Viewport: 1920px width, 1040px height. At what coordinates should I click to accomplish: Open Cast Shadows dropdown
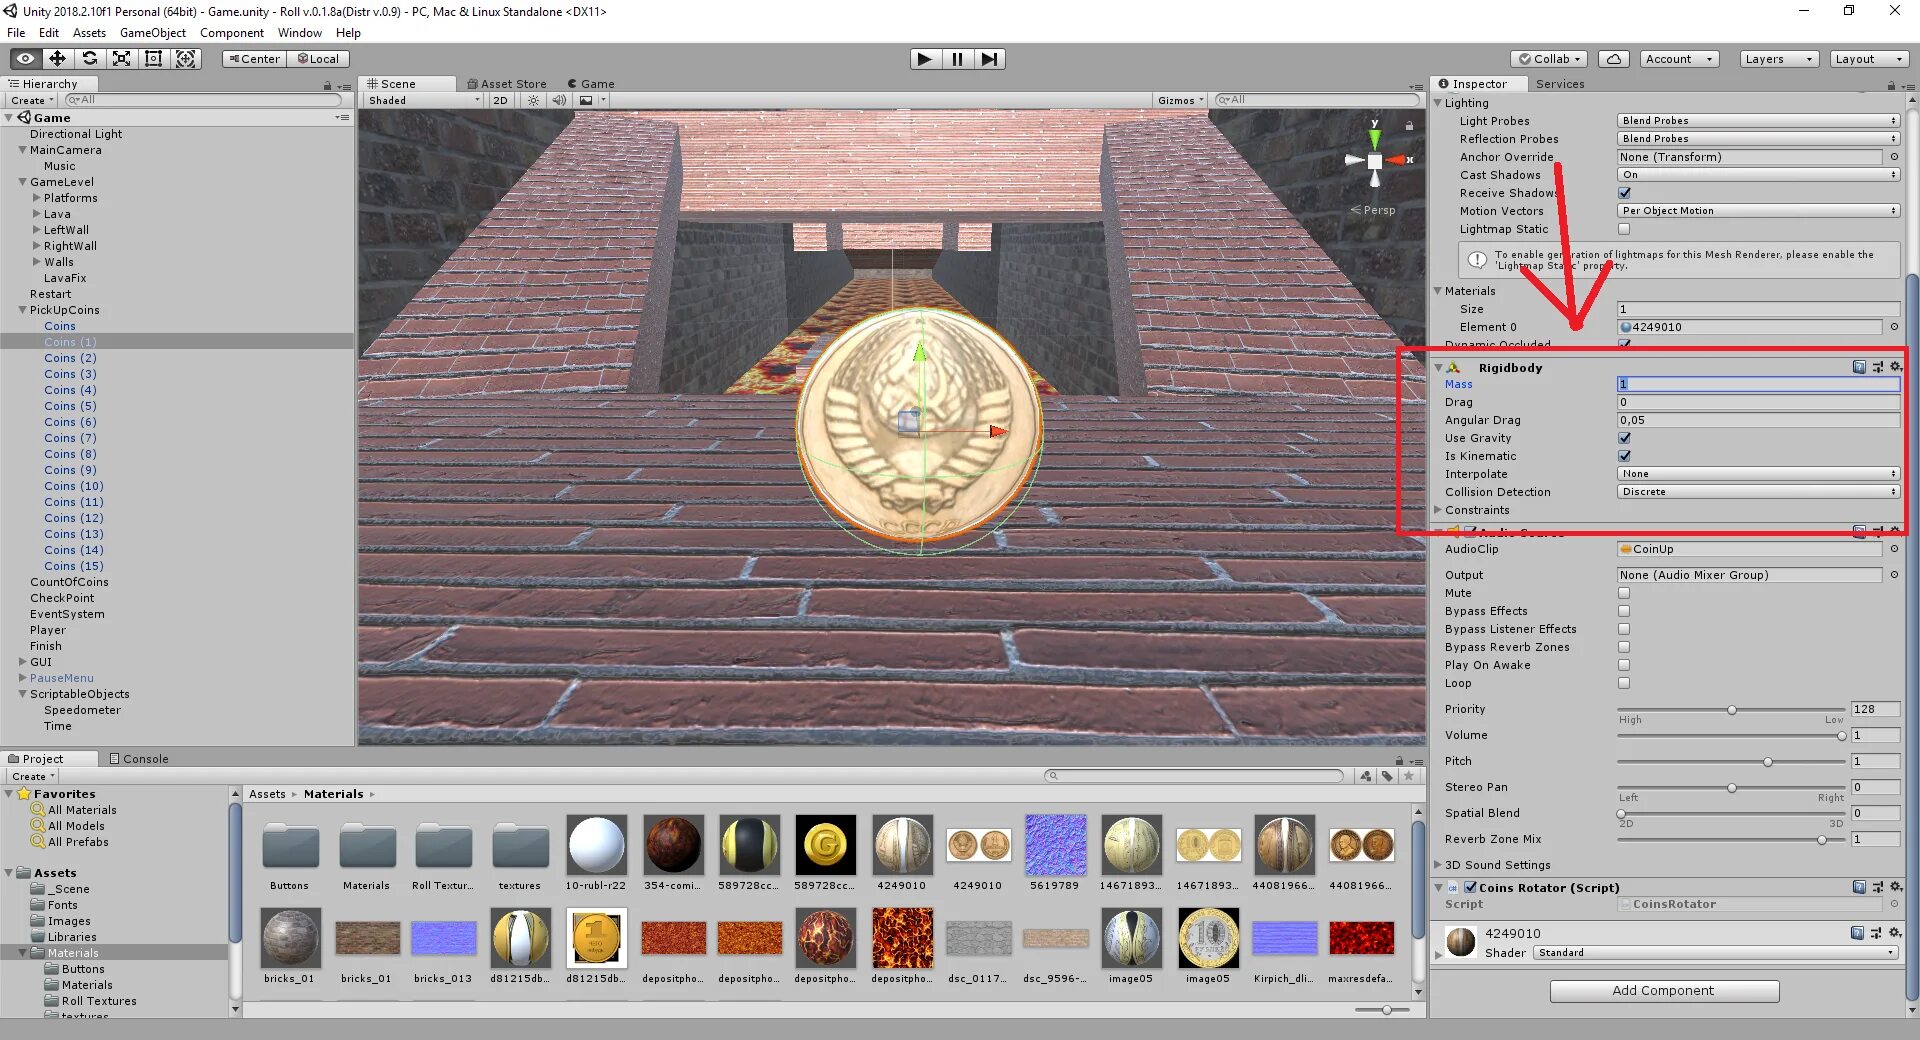pyautogui.click(x=1758, y=175)
